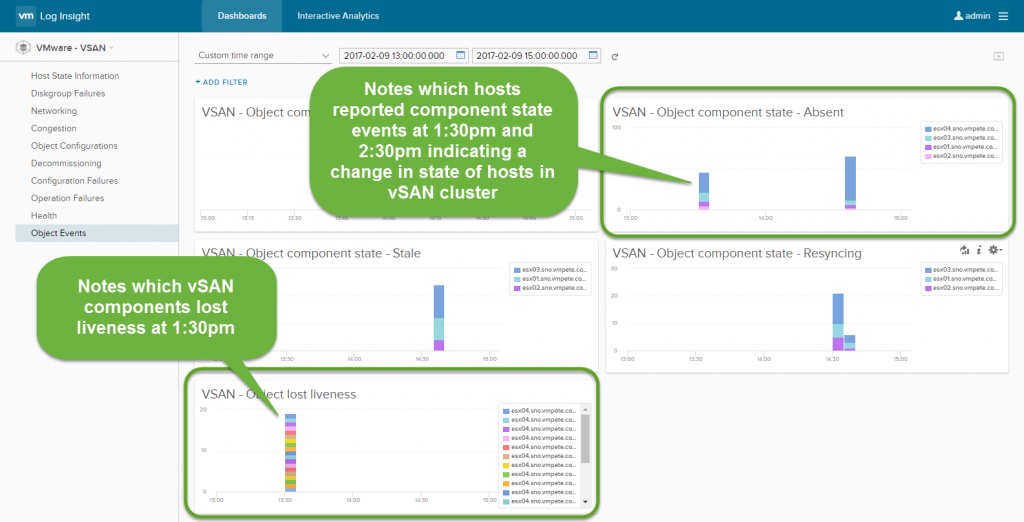
Task: Click the Object lost liveness widget title
Action: click(x=279, y=394)
